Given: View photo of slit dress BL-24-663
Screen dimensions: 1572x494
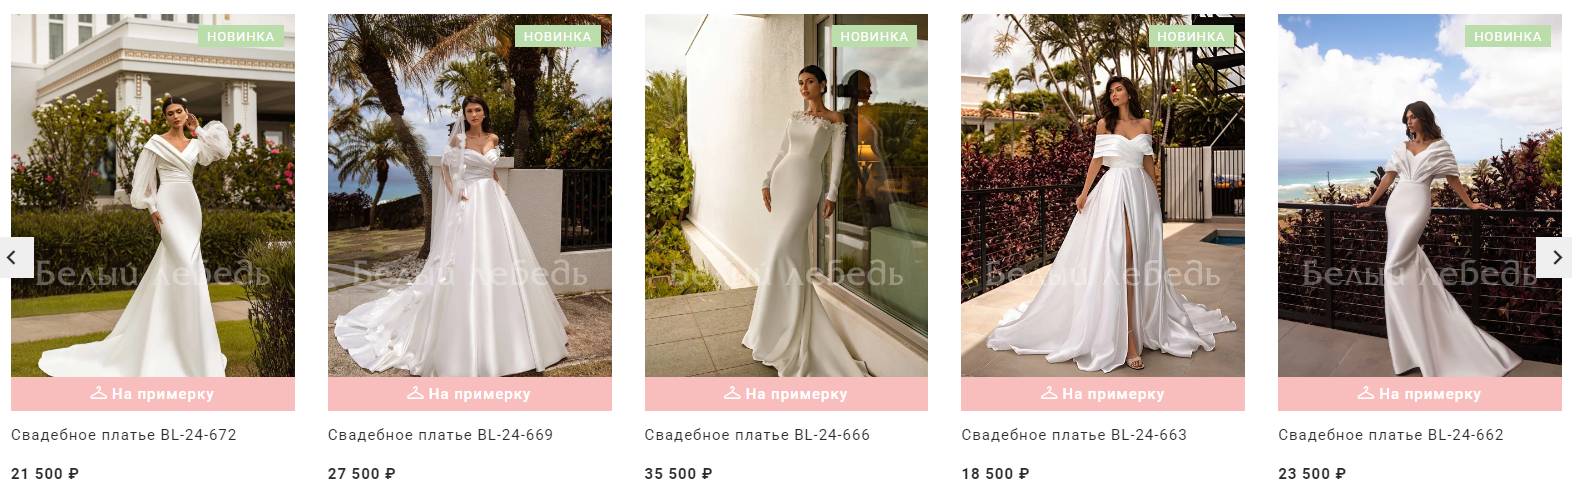Looking at the screenshot, I should click(x=1103, y=195).
